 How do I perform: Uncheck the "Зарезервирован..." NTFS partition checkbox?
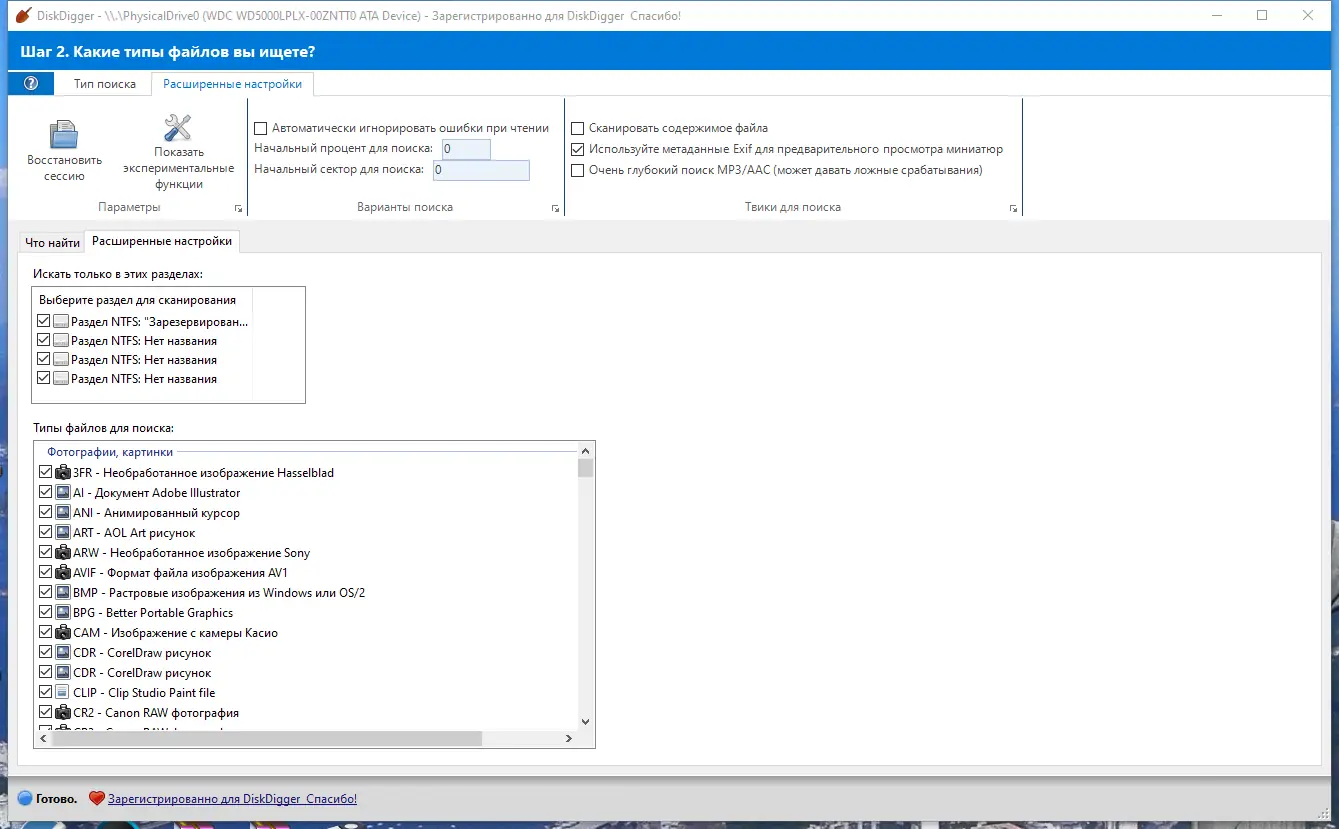(43, 322)
